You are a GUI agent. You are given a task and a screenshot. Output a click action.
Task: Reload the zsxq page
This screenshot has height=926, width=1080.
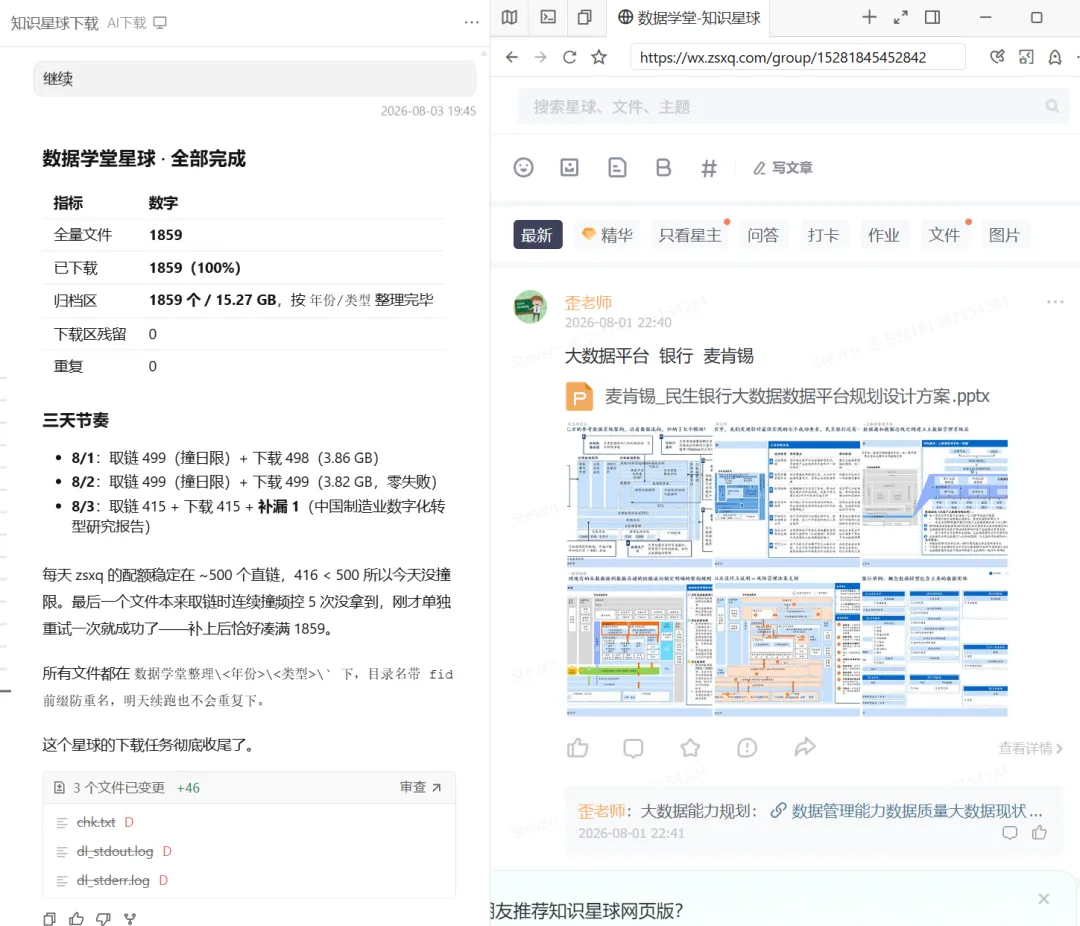pos(570,57)
